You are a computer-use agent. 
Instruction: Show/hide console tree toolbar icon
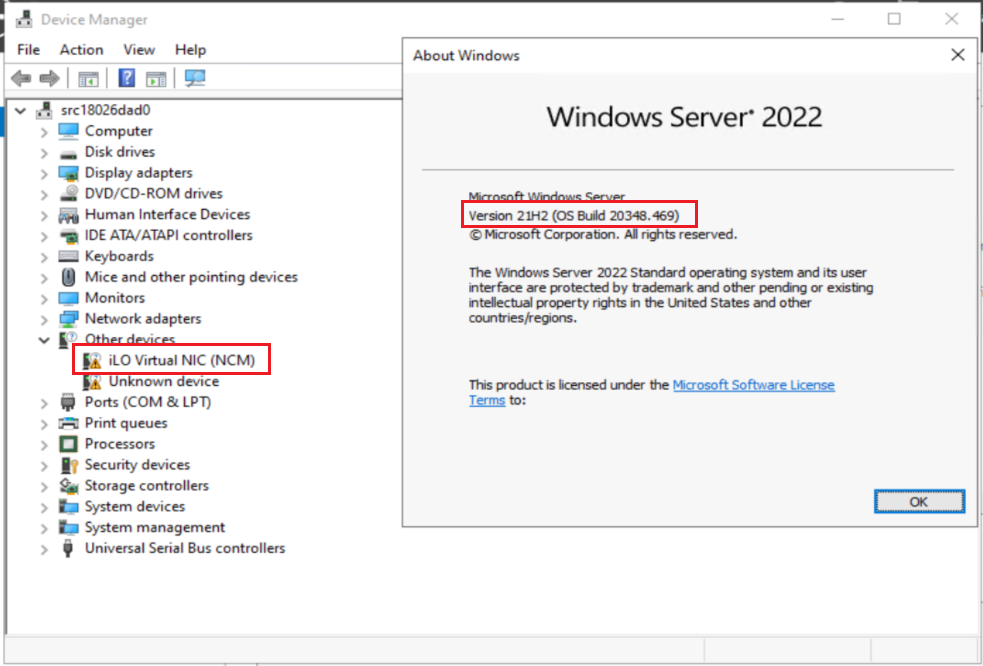(x=88, y=79)
